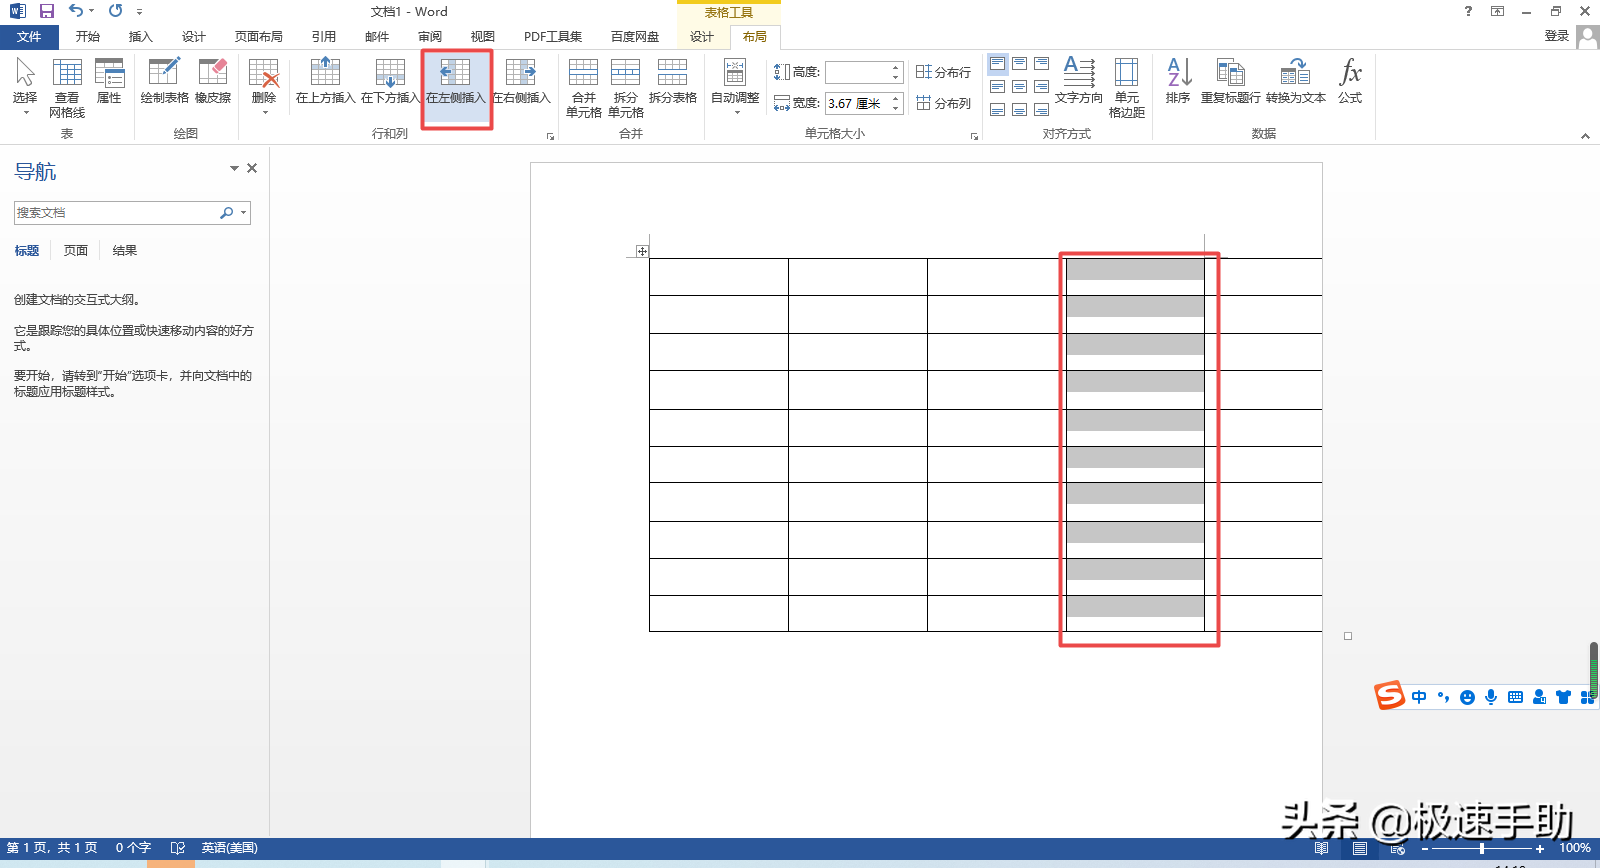Open the AutoFit dropdown menu

click(735, 88)
